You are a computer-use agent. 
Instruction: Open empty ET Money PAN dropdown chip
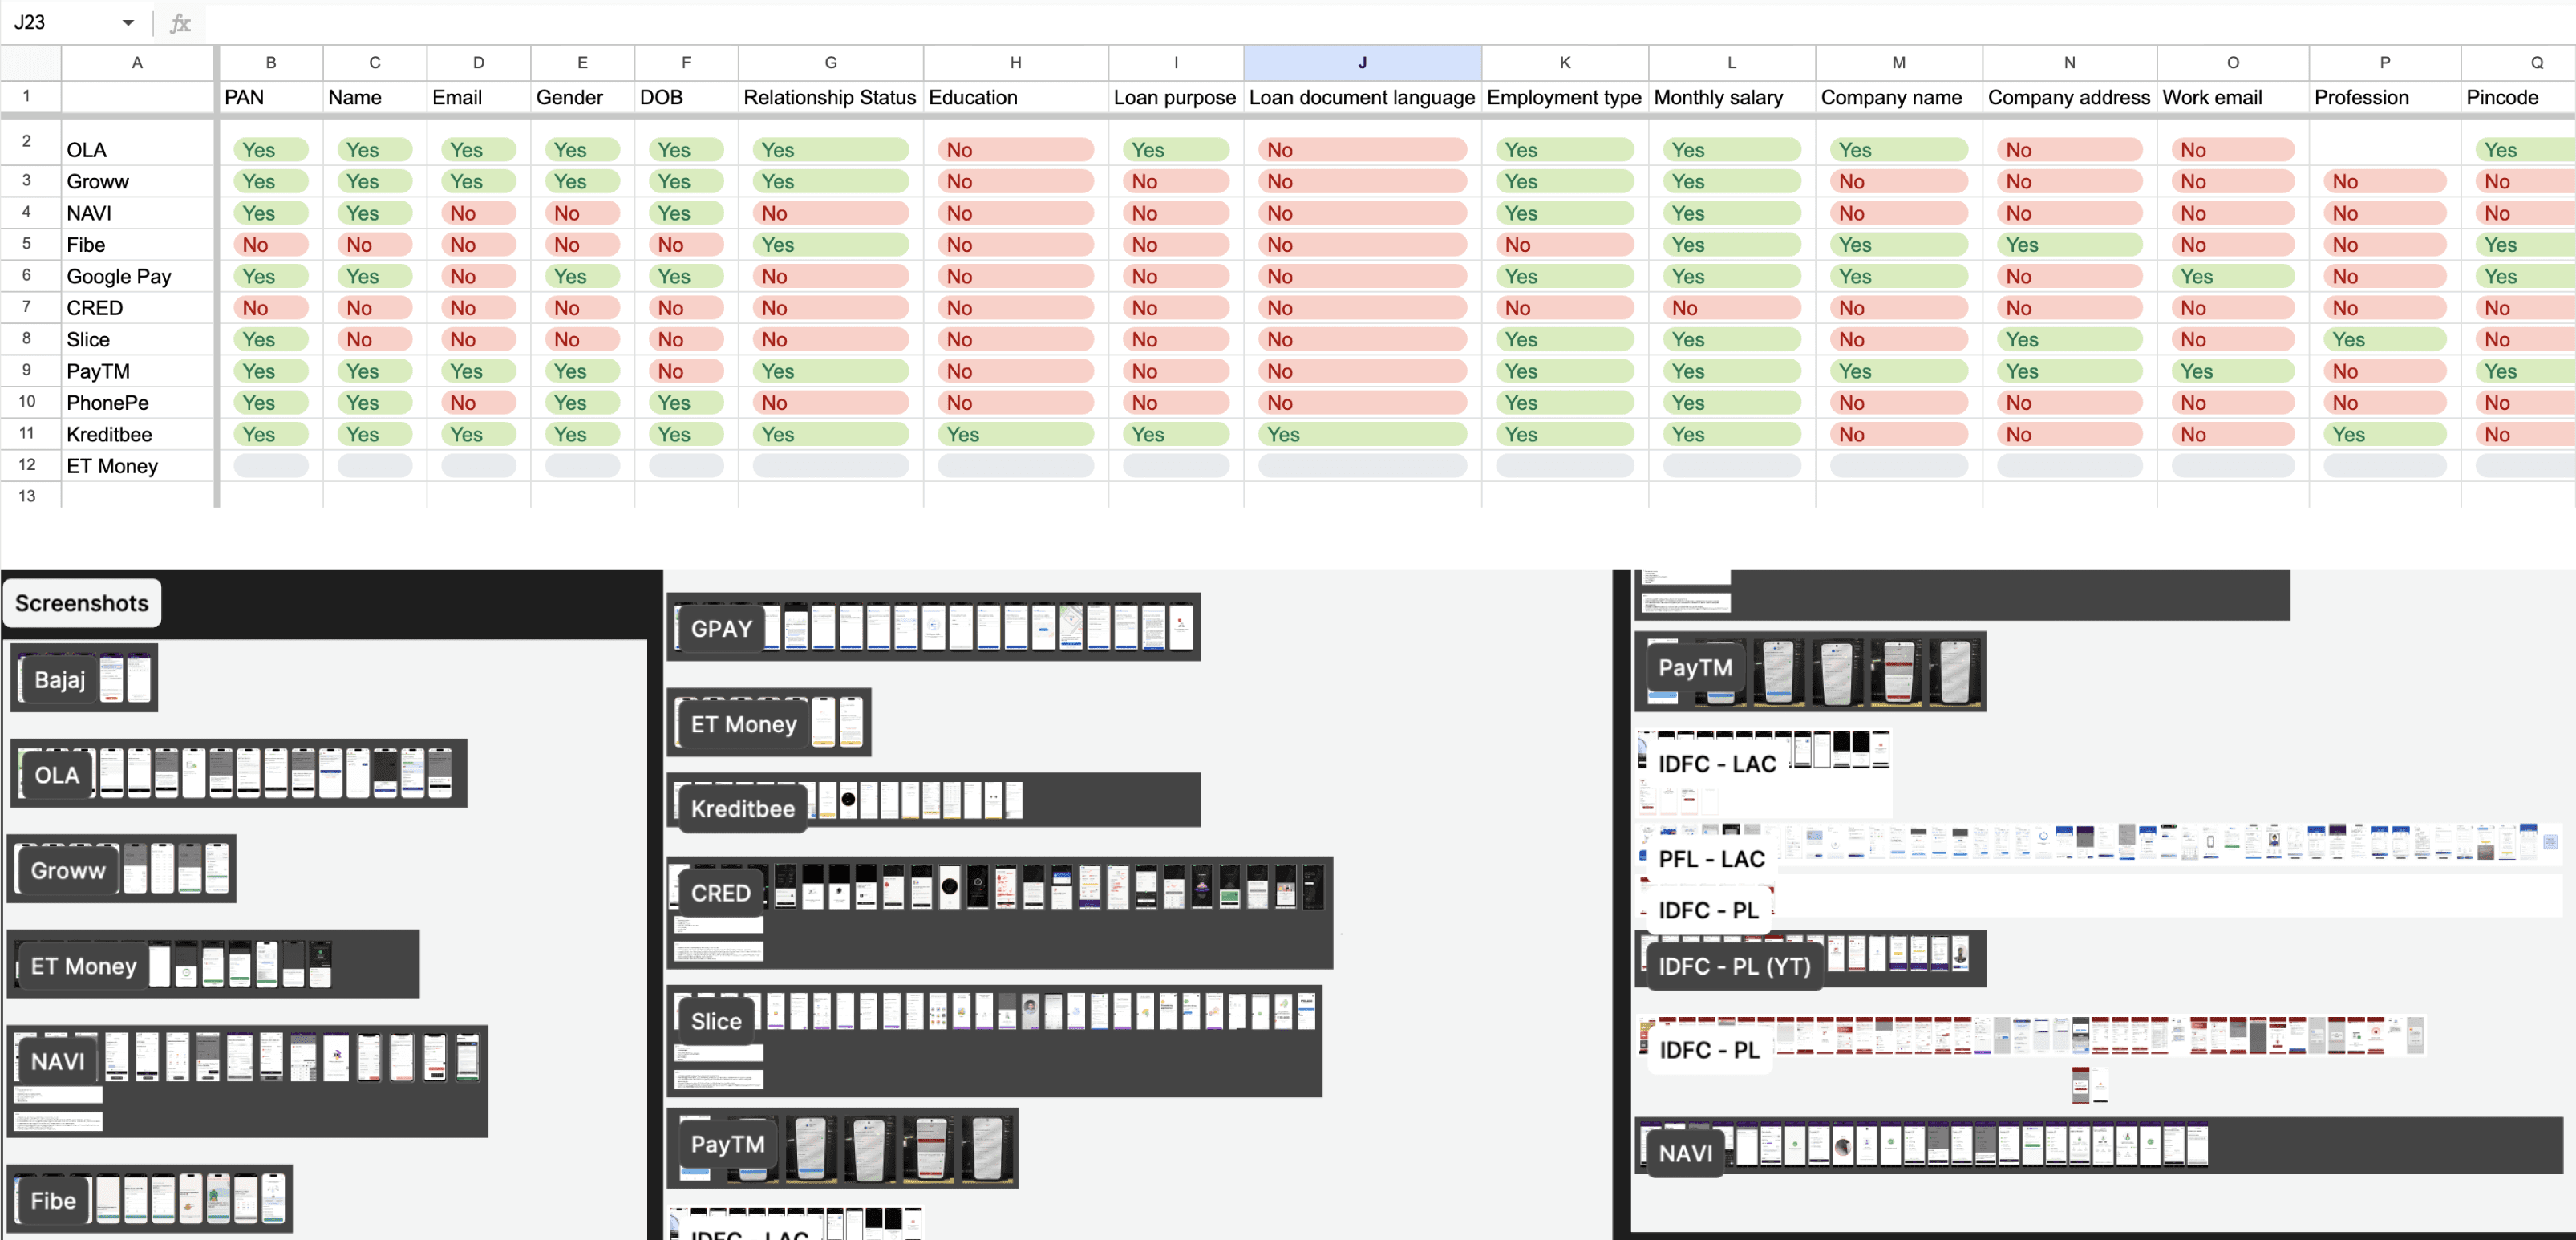(270, 466)
